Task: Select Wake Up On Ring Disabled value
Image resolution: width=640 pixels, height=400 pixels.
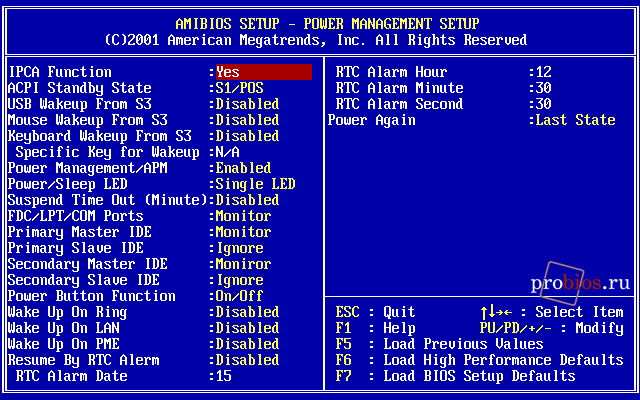Action: tap(247, 312)
